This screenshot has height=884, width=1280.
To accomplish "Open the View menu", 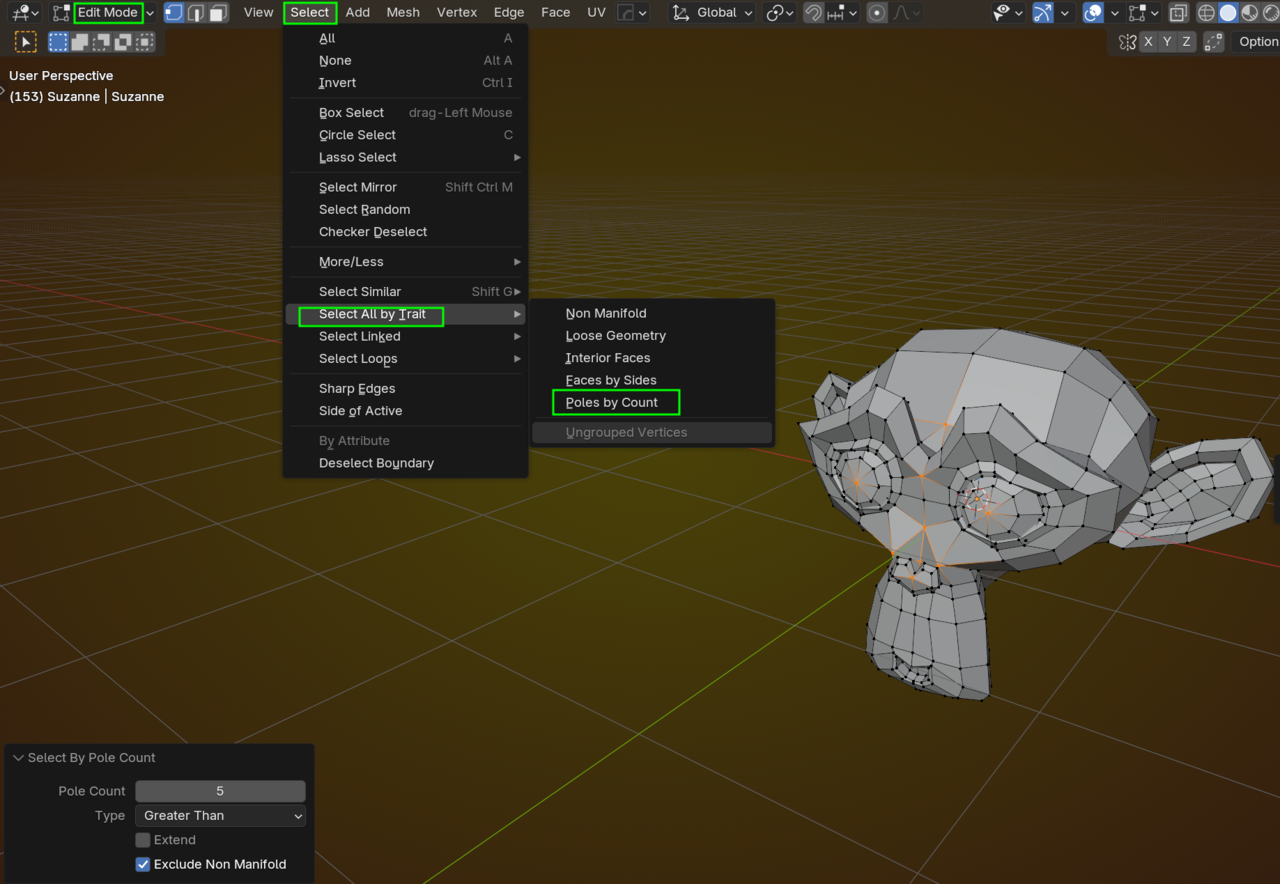I will click(x=258, y=13).
